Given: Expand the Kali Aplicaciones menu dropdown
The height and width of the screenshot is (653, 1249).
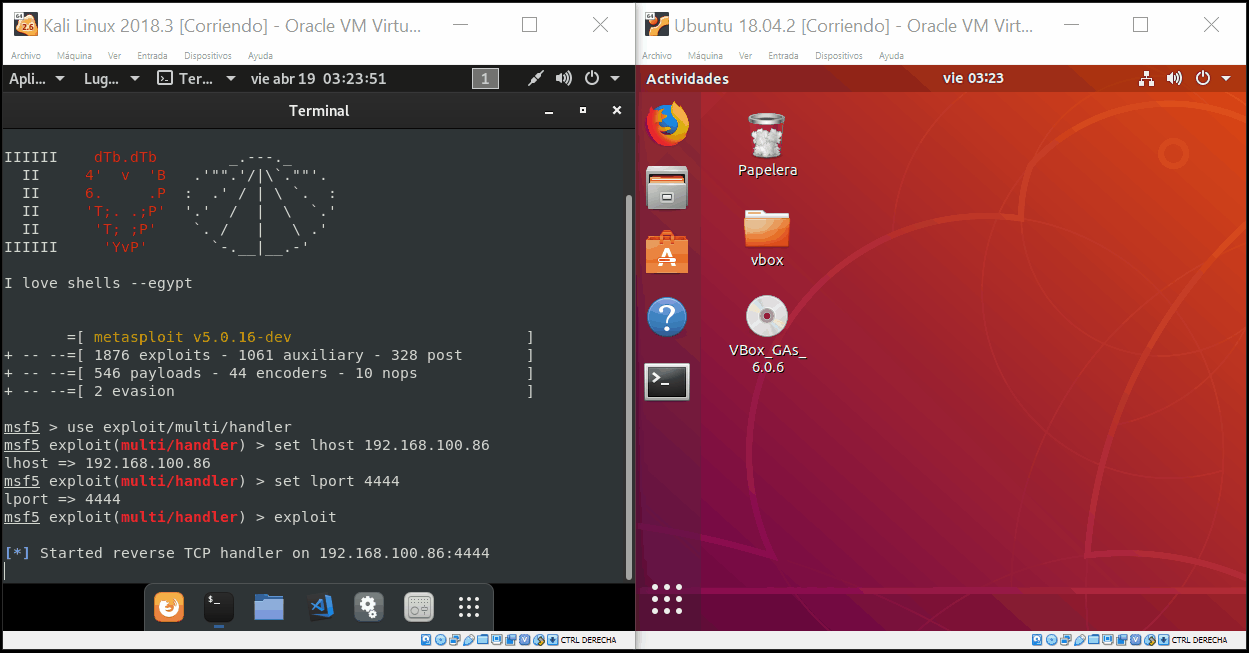Looking at the screenshot, I should coord(37,78).
